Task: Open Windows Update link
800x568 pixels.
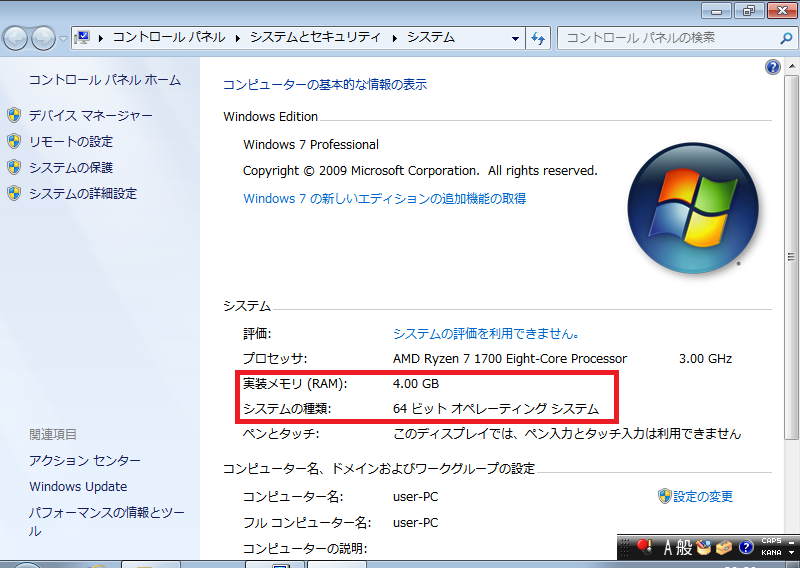Action: point(78,486)
